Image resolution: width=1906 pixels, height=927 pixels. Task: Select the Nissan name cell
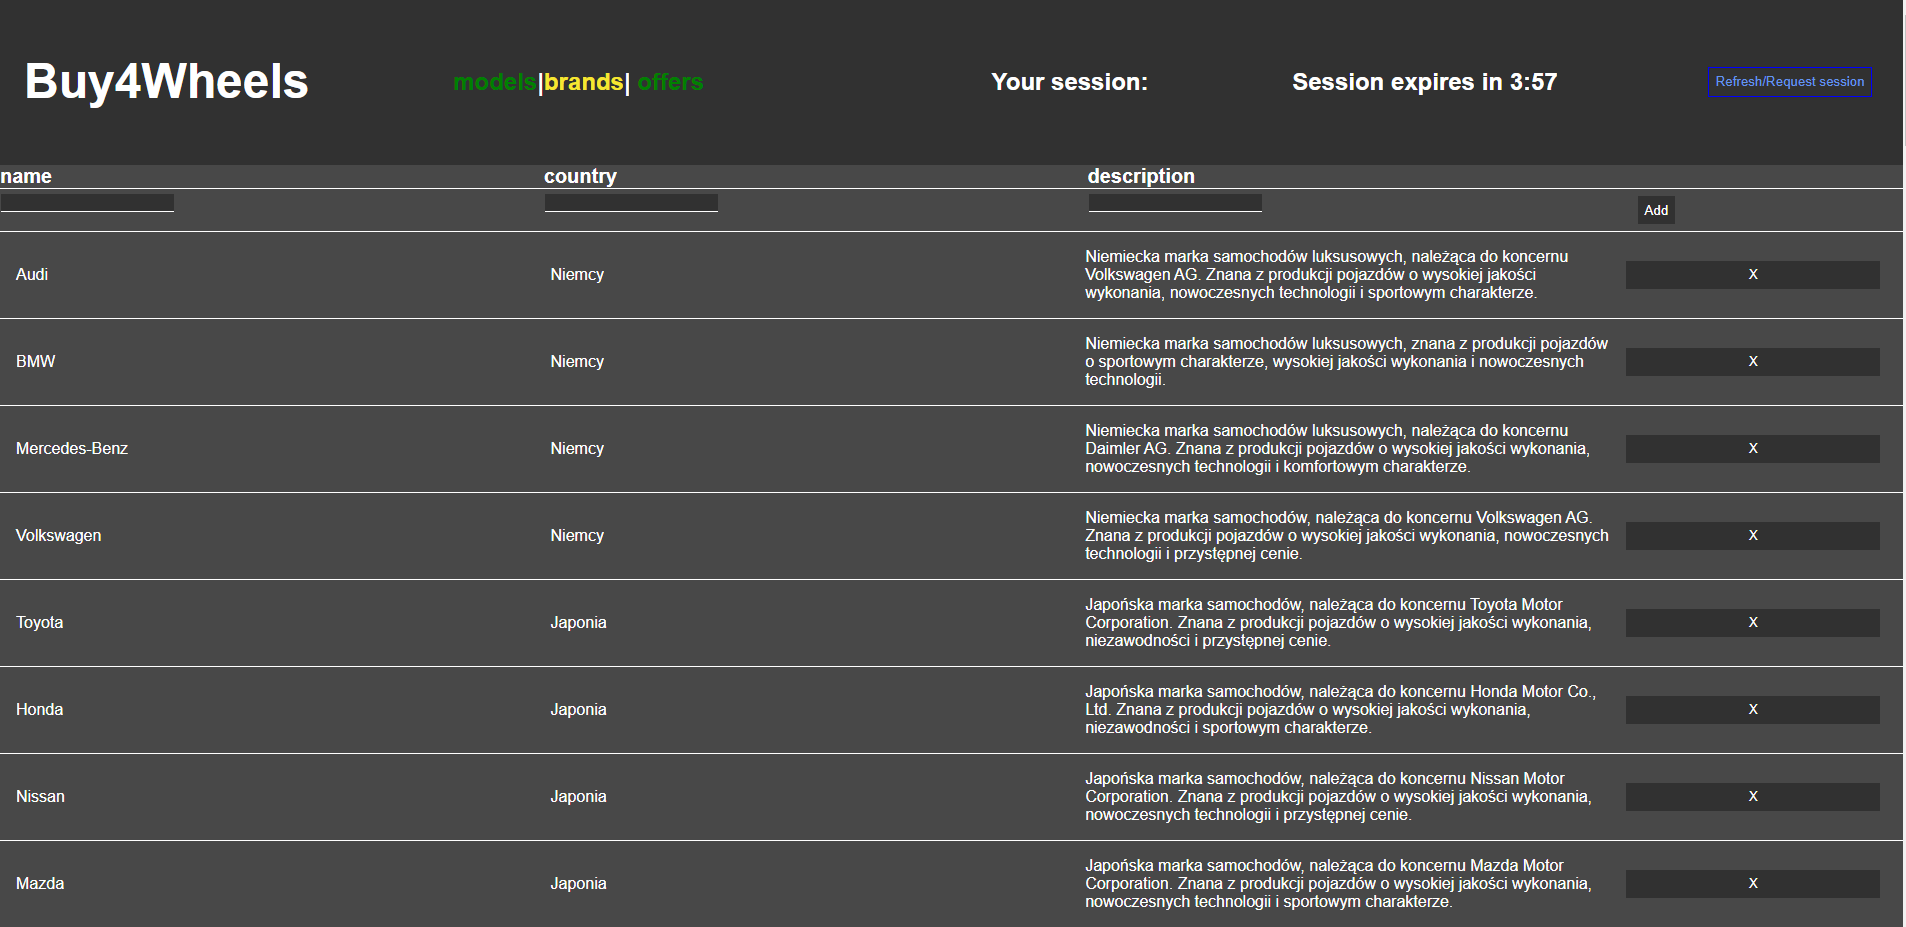pyautogui.click(x=40, y=797)
